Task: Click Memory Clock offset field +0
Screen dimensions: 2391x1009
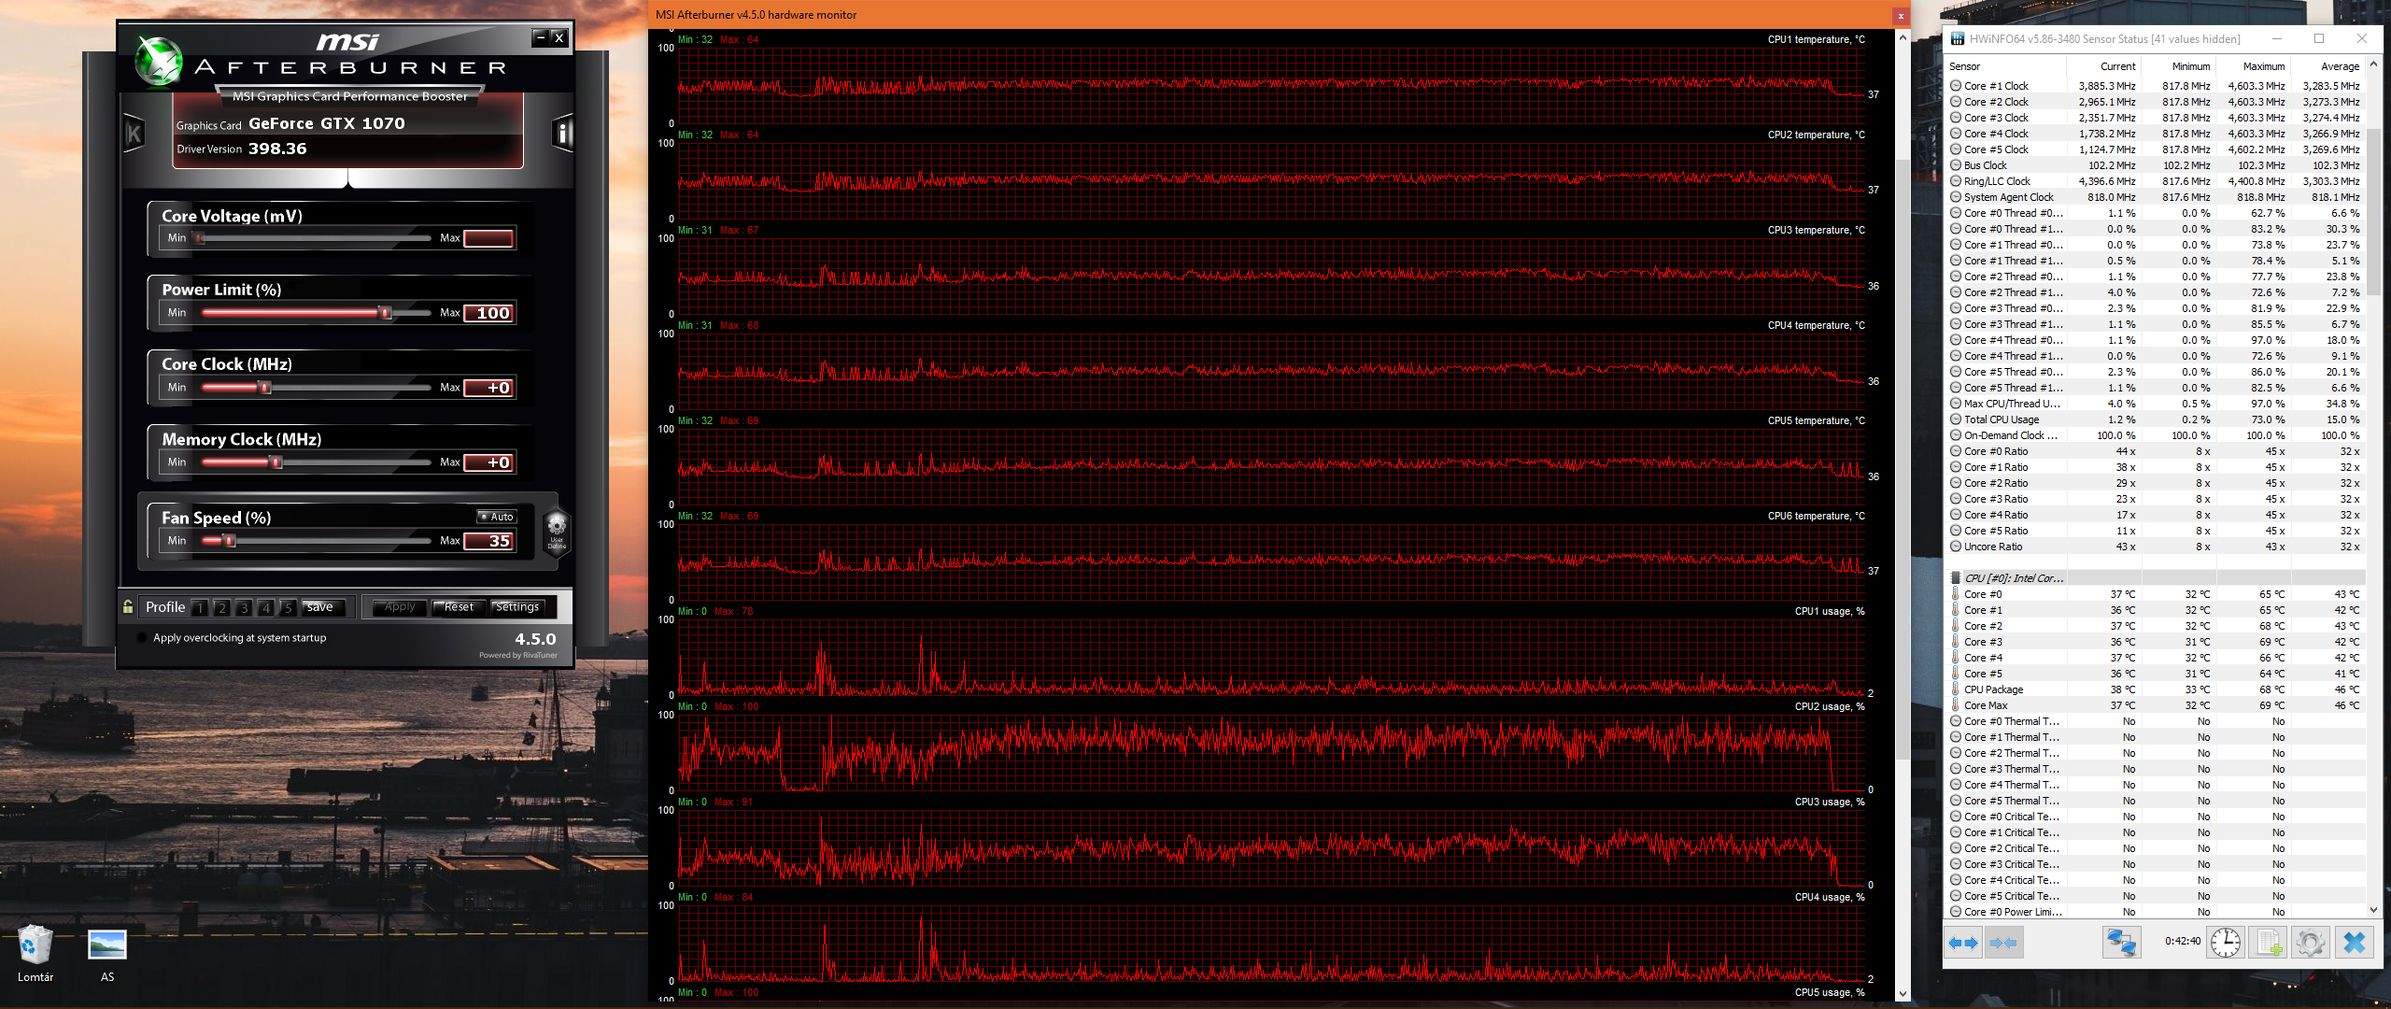Action: pyautogui.click(x=489, y=462)
